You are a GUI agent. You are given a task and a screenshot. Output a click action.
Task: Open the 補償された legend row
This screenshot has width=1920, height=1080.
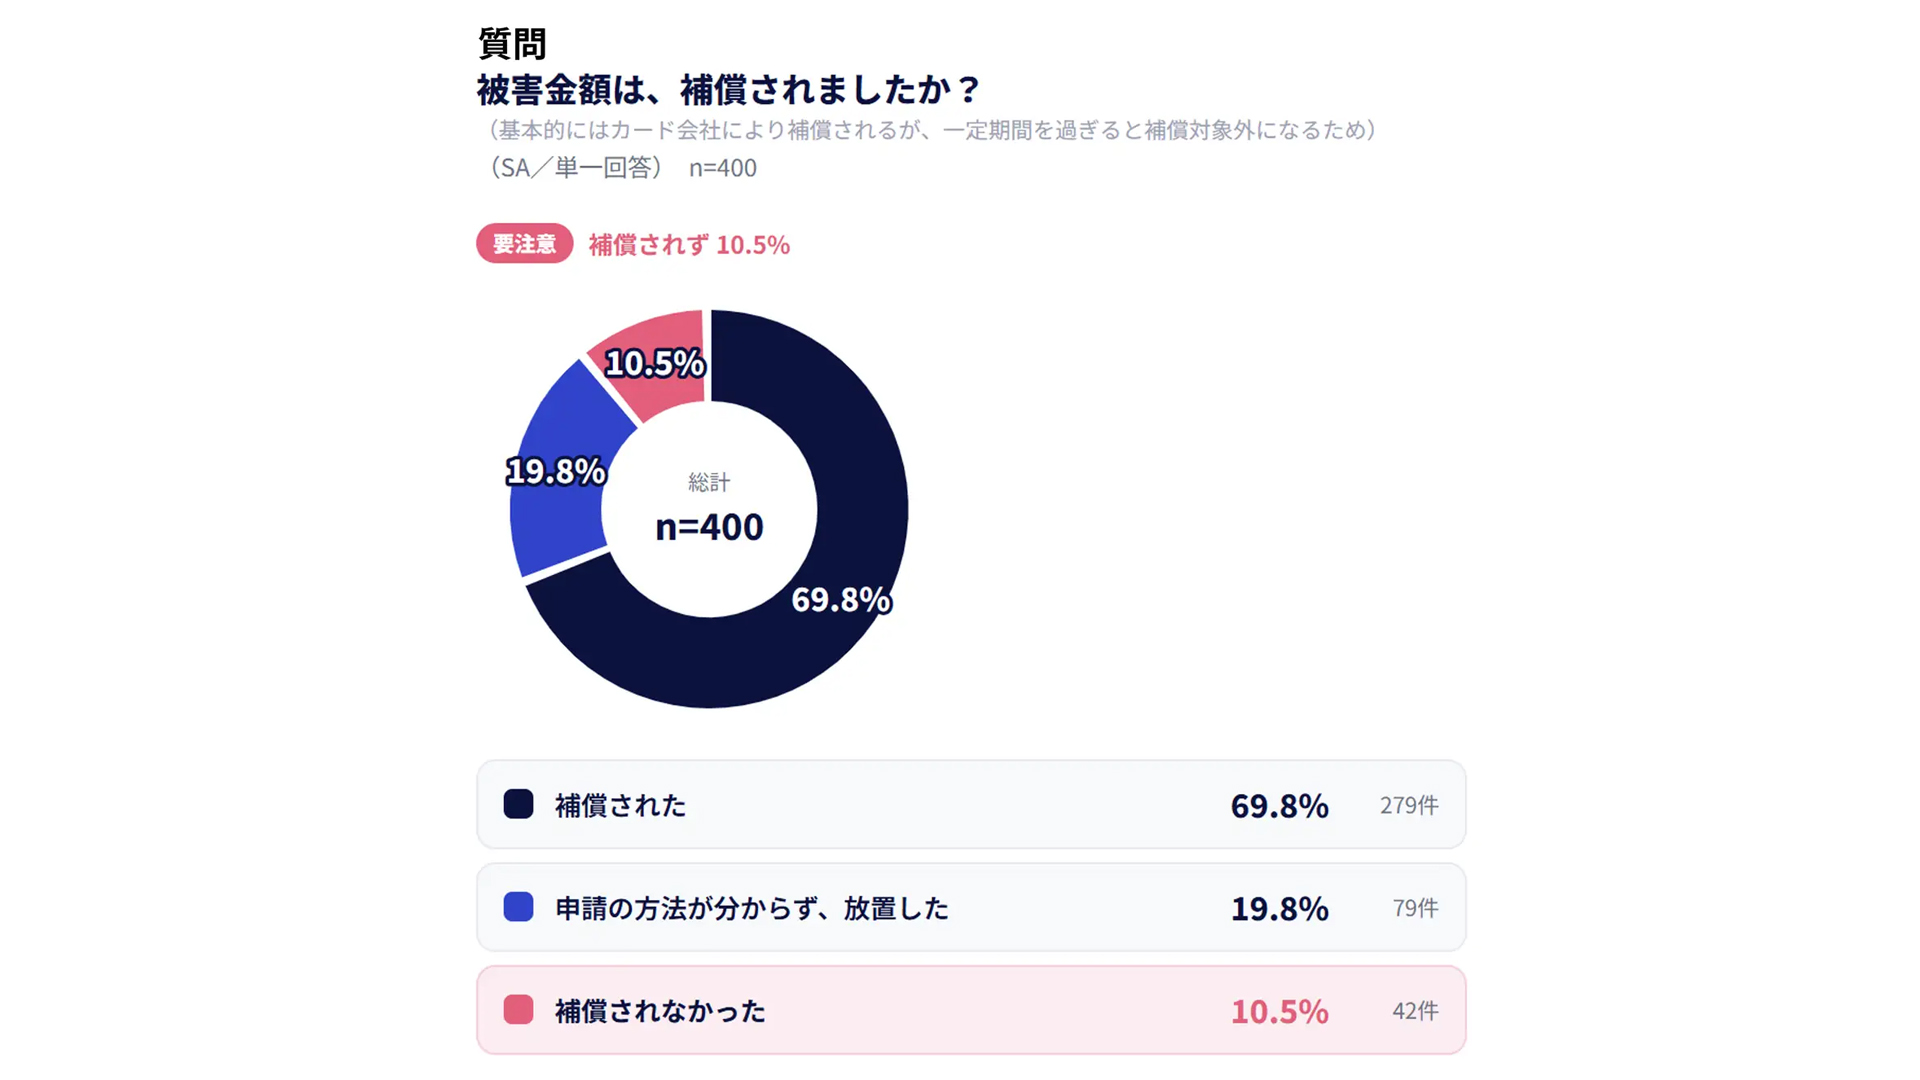click(x=971, y=804)
